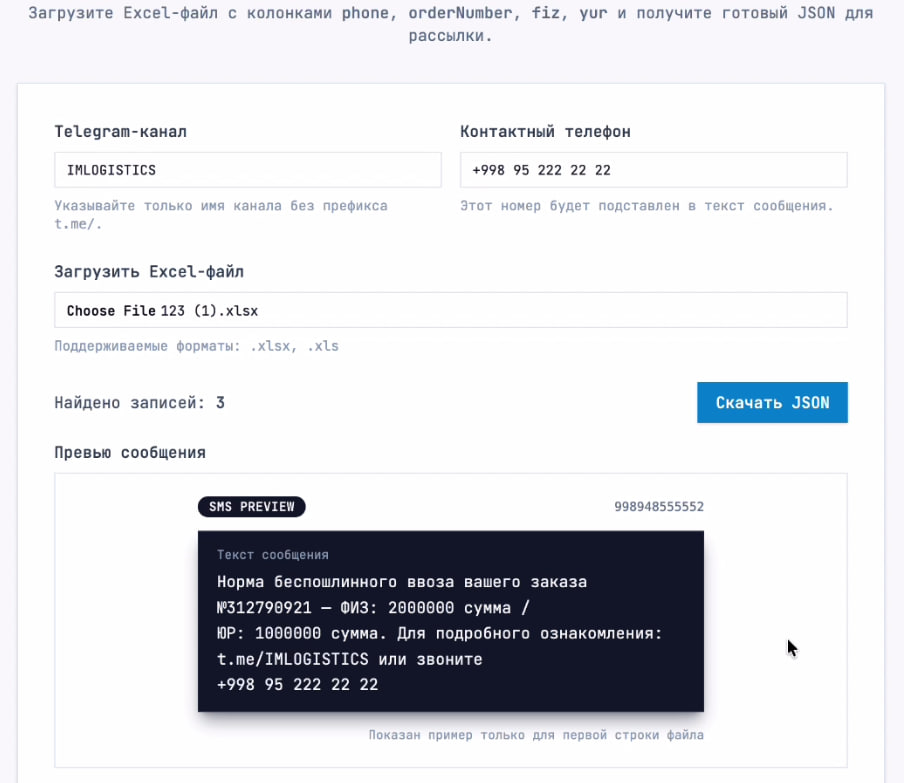The height and width of the screenshot is (783, 904).
Task: Click the Telegram-канал field label
Action: coord(120,132)
